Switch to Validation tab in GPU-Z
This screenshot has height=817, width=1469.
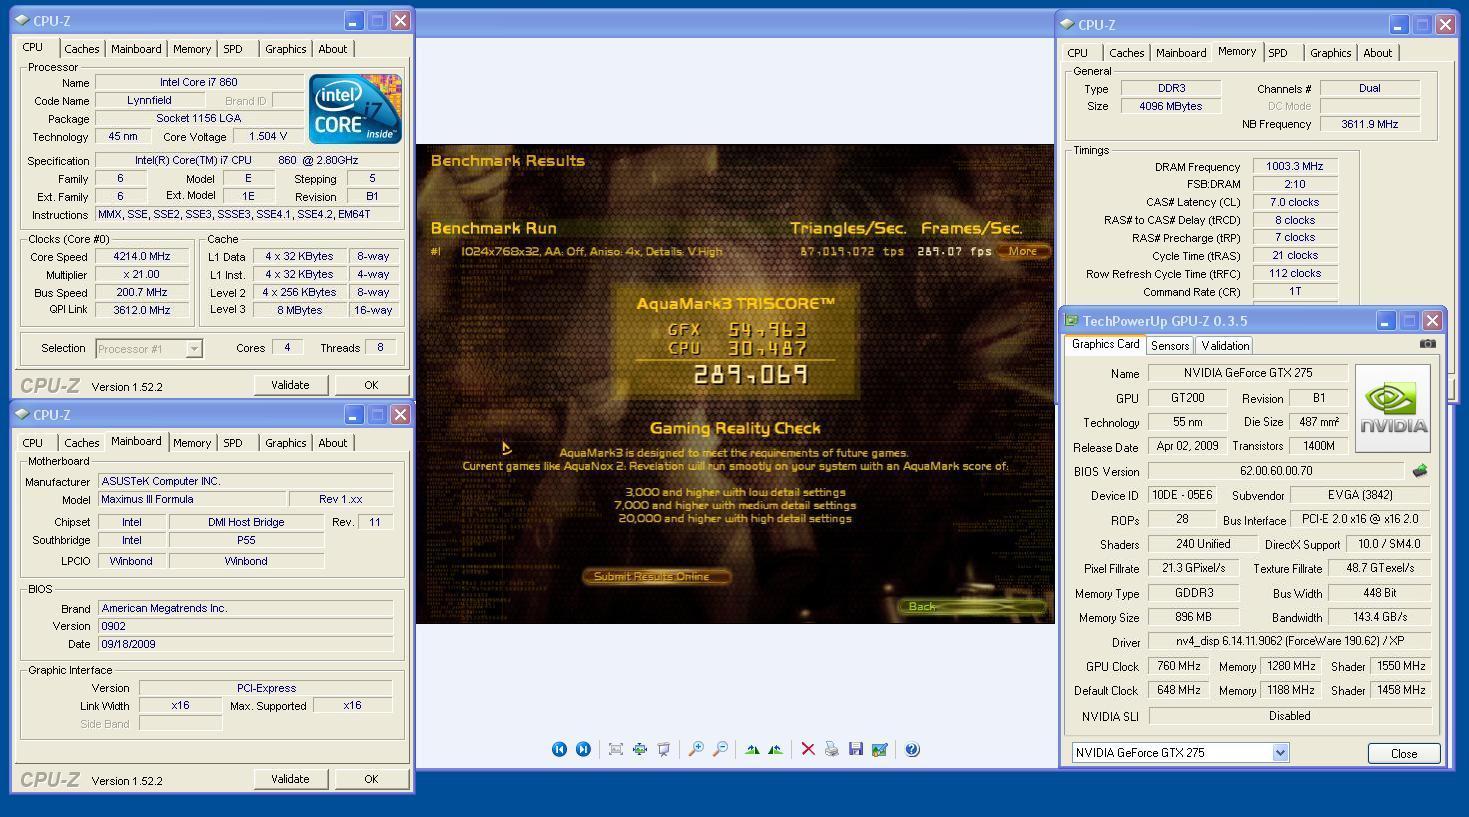coord(1225,346)
